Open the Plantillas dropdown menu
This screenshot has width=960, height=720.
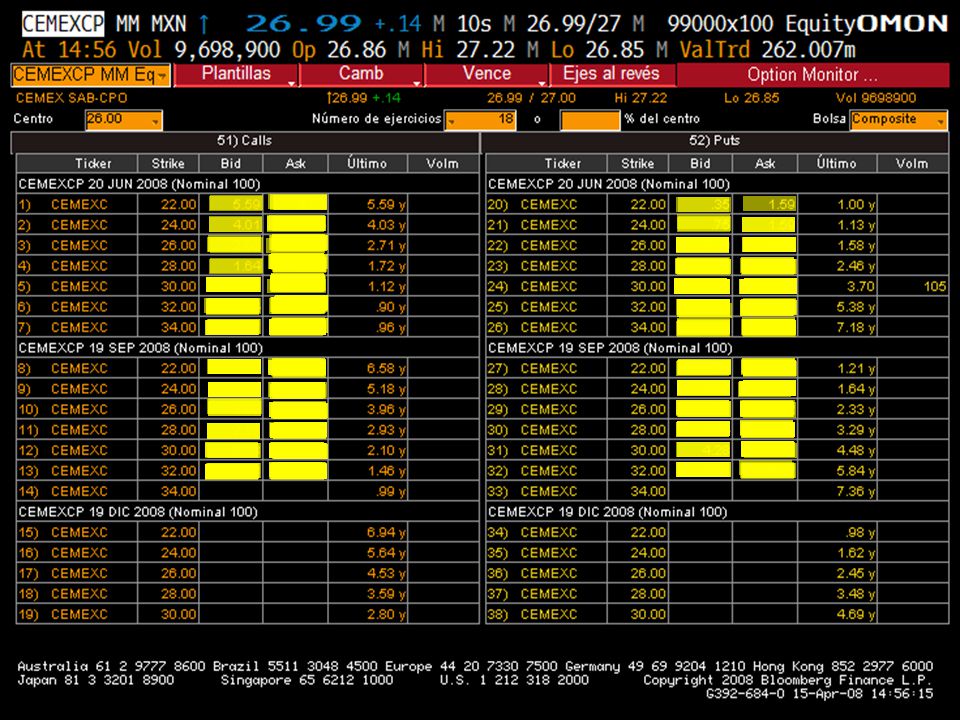click(x=236, y=75)
